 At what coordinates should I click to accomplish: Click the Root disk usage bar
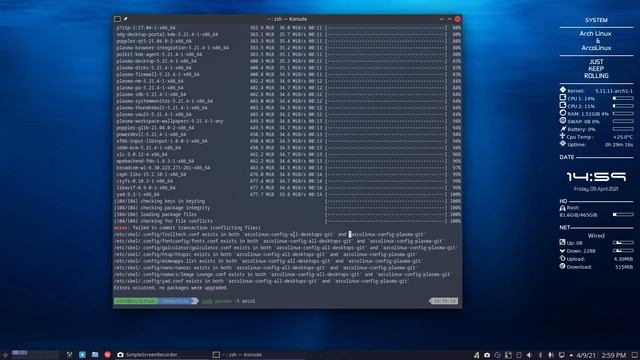coord(623,215)
